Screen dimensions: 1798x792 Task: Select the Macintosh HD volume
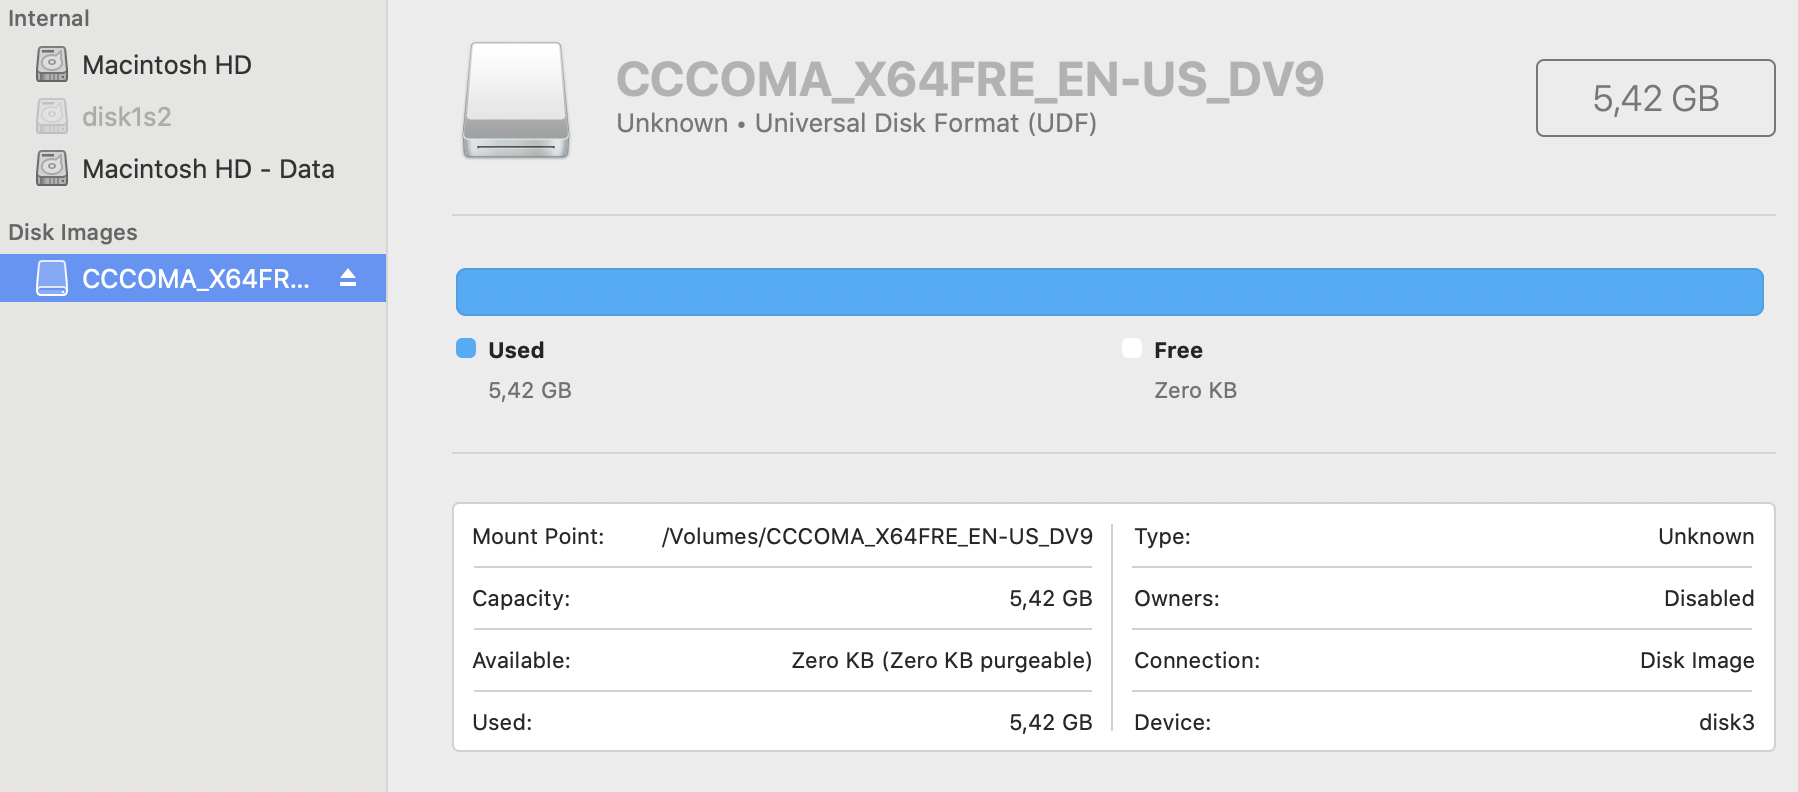(x=170, y=64)
